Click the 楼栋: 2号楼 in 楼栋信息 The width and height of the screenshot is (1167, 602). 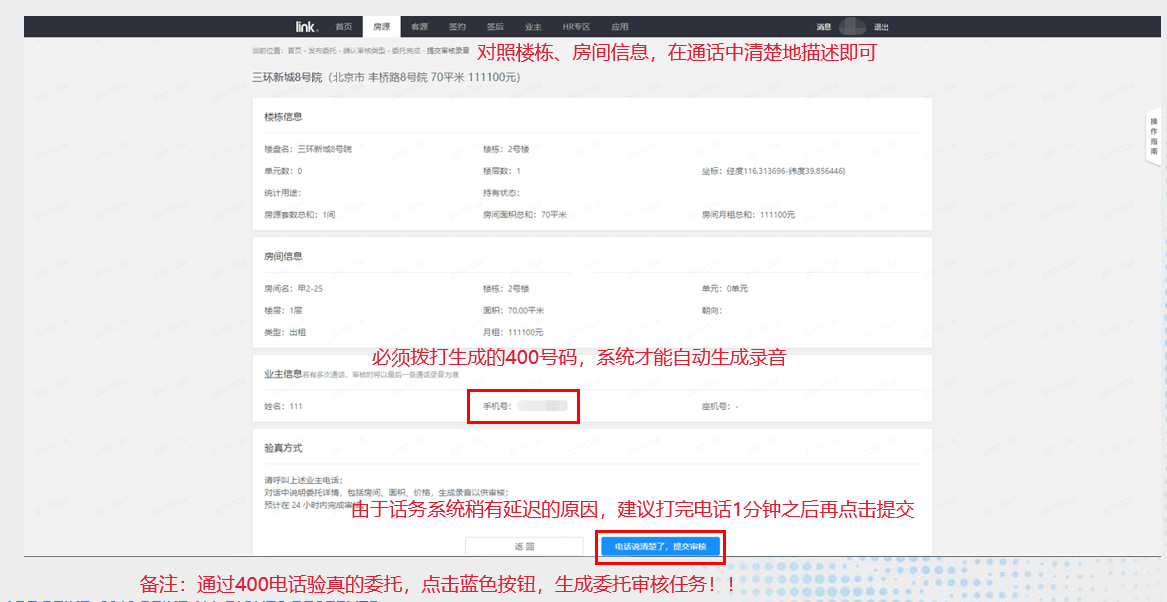(x=505, y=149)
